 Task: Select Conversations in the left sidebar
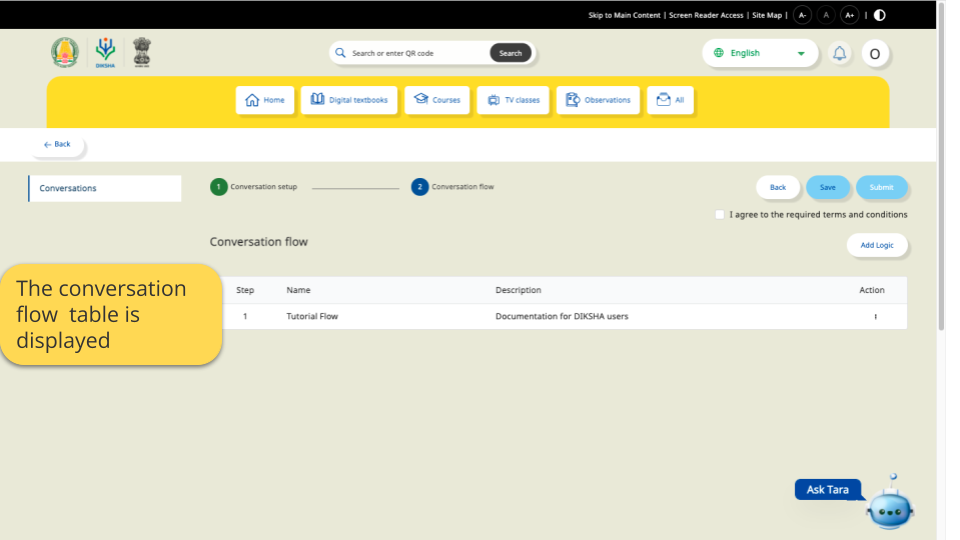105,188
